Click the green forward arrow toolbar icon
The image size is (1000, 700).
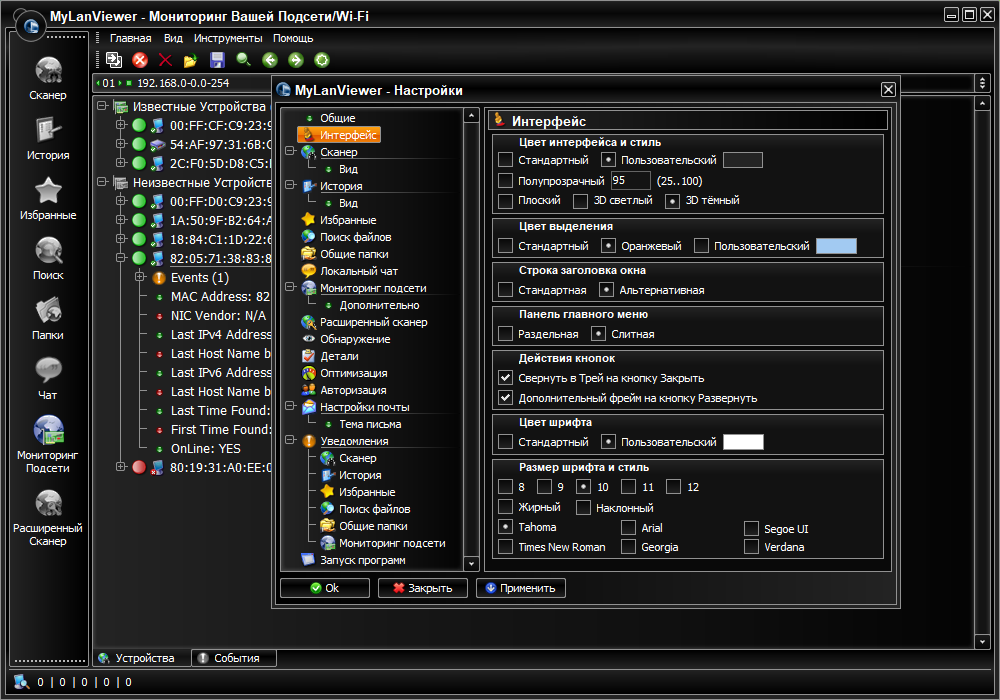point(295,60)
